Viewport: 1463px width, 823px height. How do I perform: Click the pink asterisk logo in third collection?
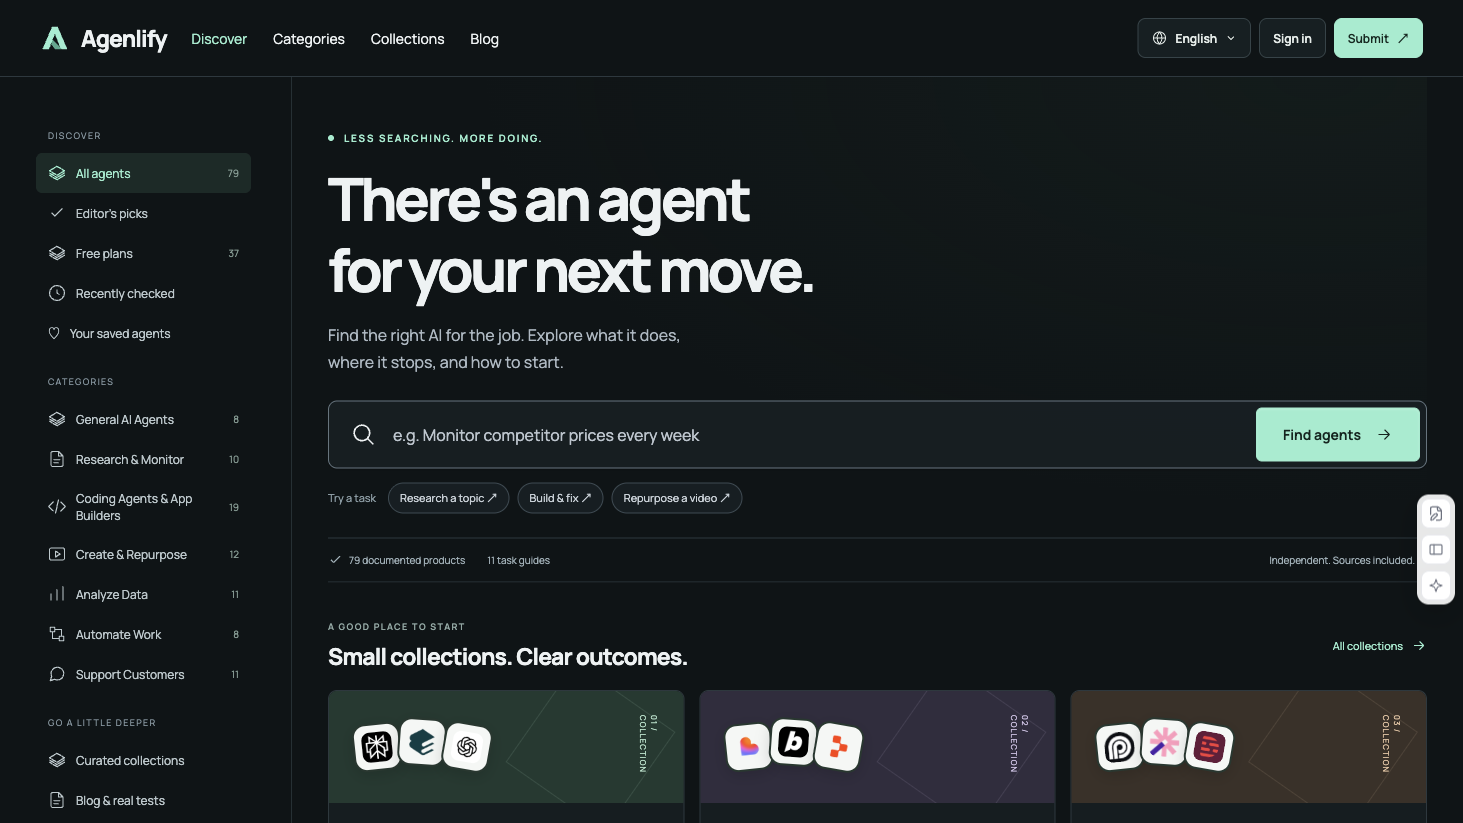(x=1164, y=742)
